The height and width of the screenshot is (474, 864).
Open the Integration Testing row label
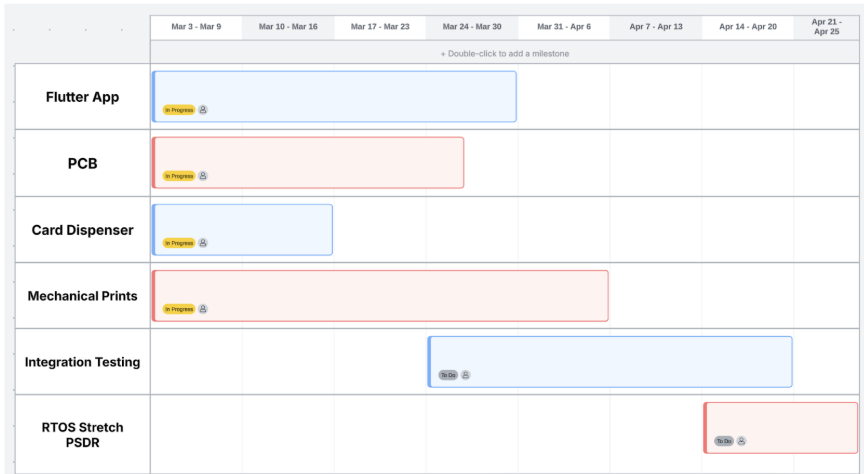[x=82, y=362]
